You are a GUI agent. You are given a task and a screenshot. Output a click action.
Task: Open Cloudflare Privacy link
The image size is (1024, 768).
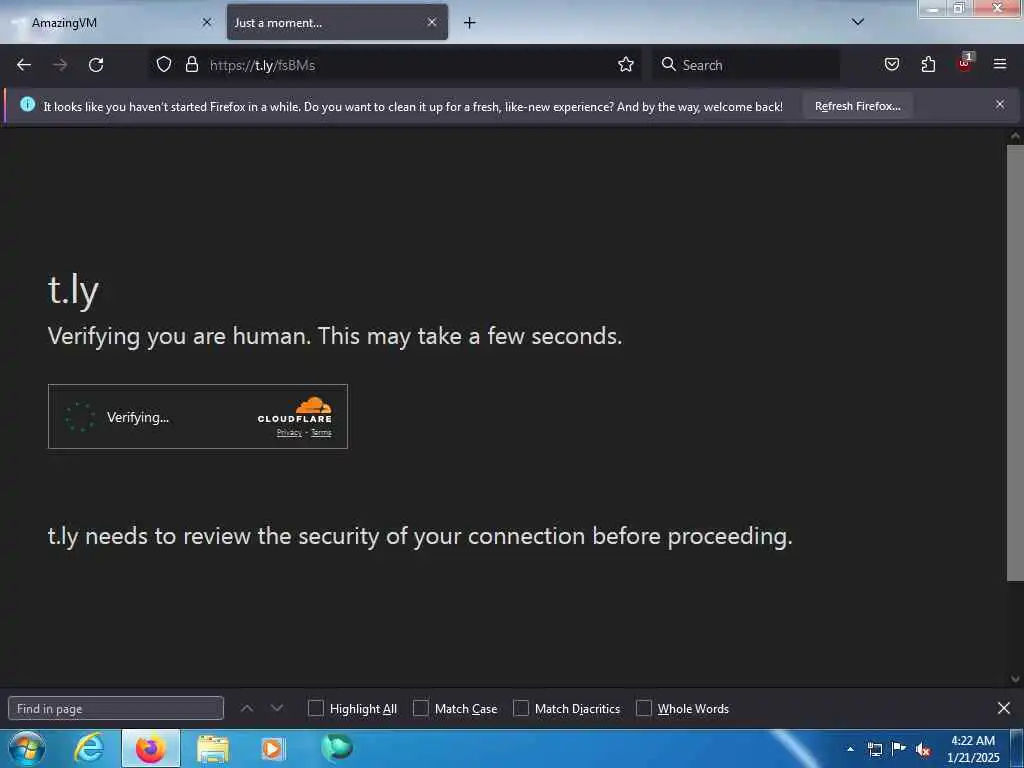coord(289,432)
